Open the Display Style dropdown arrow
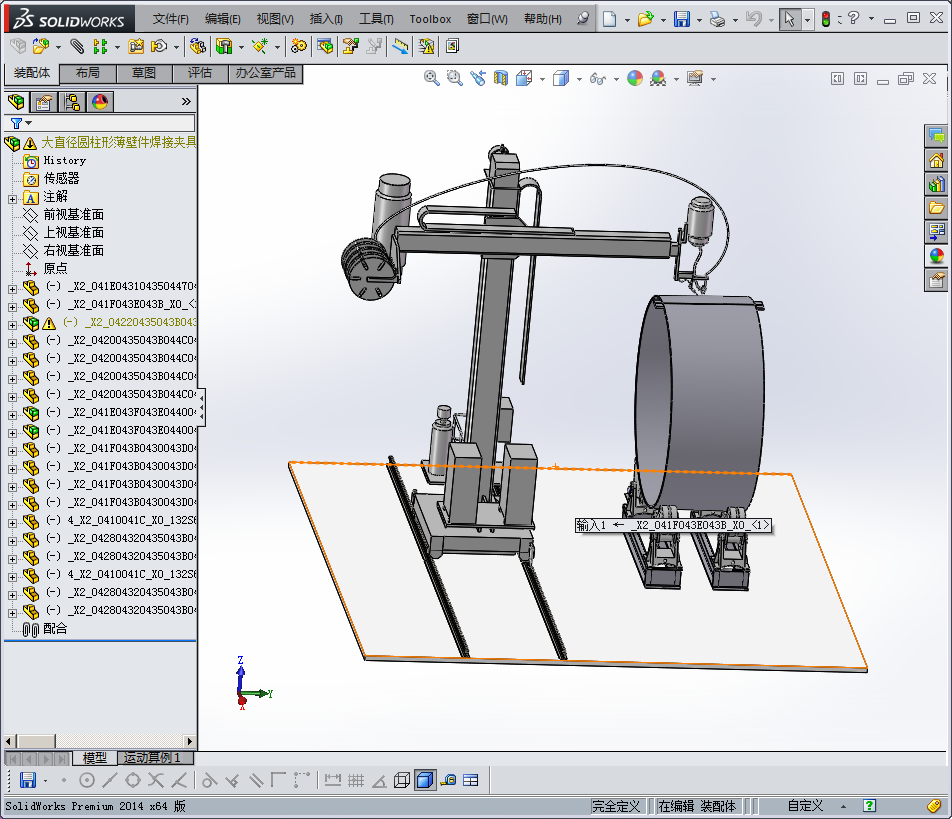 pyautogui.click(x=579, y=79)
